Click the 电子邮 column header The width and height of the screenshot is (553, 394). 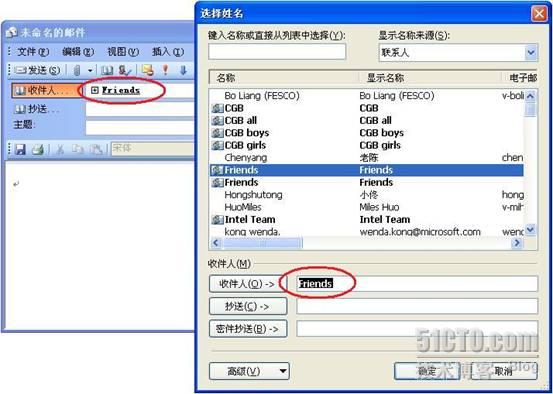click(519, 78)
